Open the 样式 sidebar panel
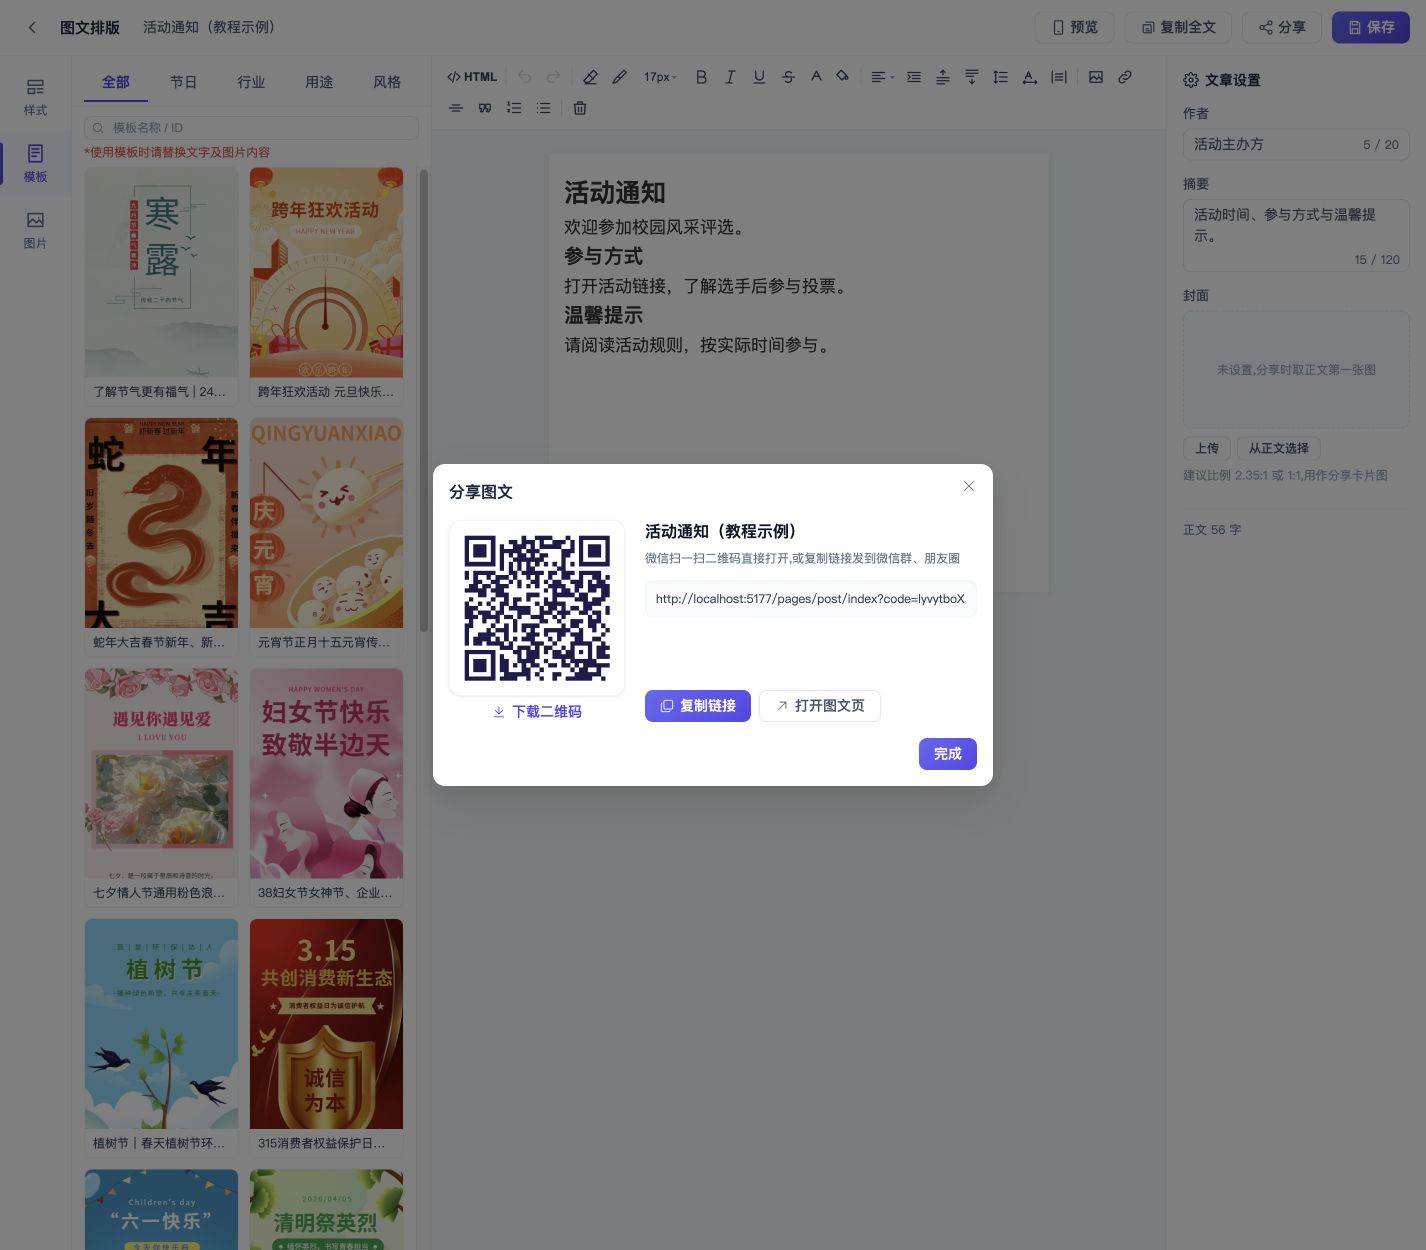 click(x=35, y=97)
